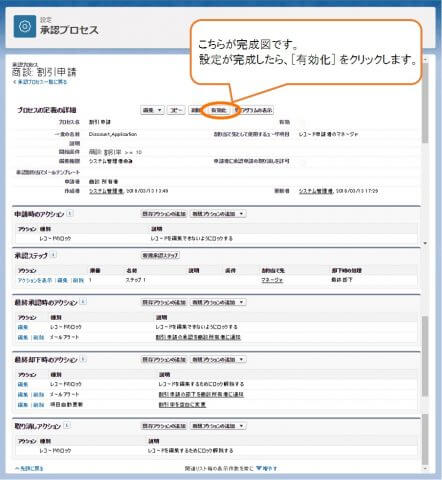Click the 新規承認ステップ button

point(161,255)
